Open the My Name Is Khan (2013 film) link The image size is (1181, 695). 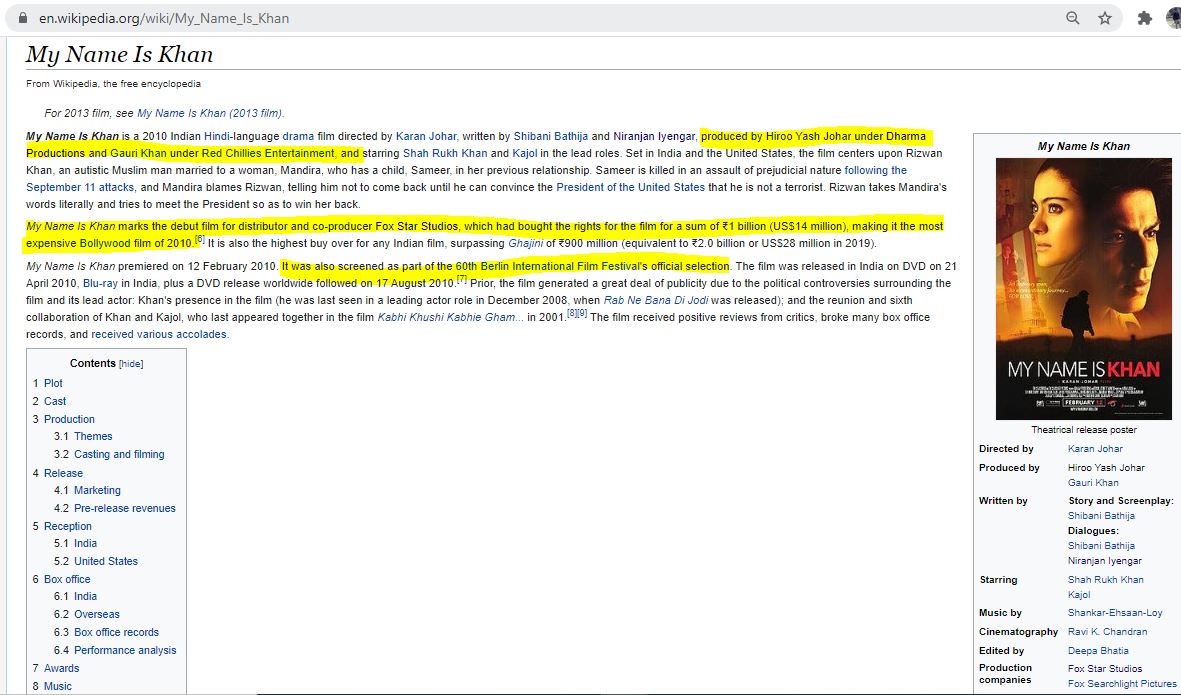(x=210, y=113)
